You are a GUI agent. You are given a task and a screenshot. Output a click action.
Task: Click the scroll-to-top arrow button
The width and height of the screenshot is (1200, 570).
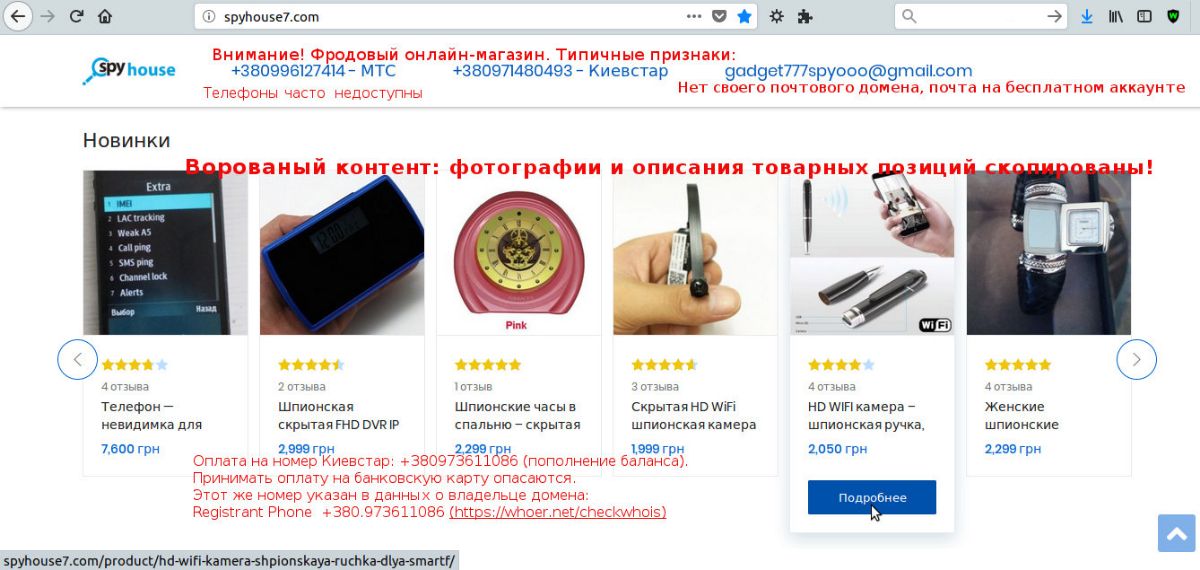1177,533
